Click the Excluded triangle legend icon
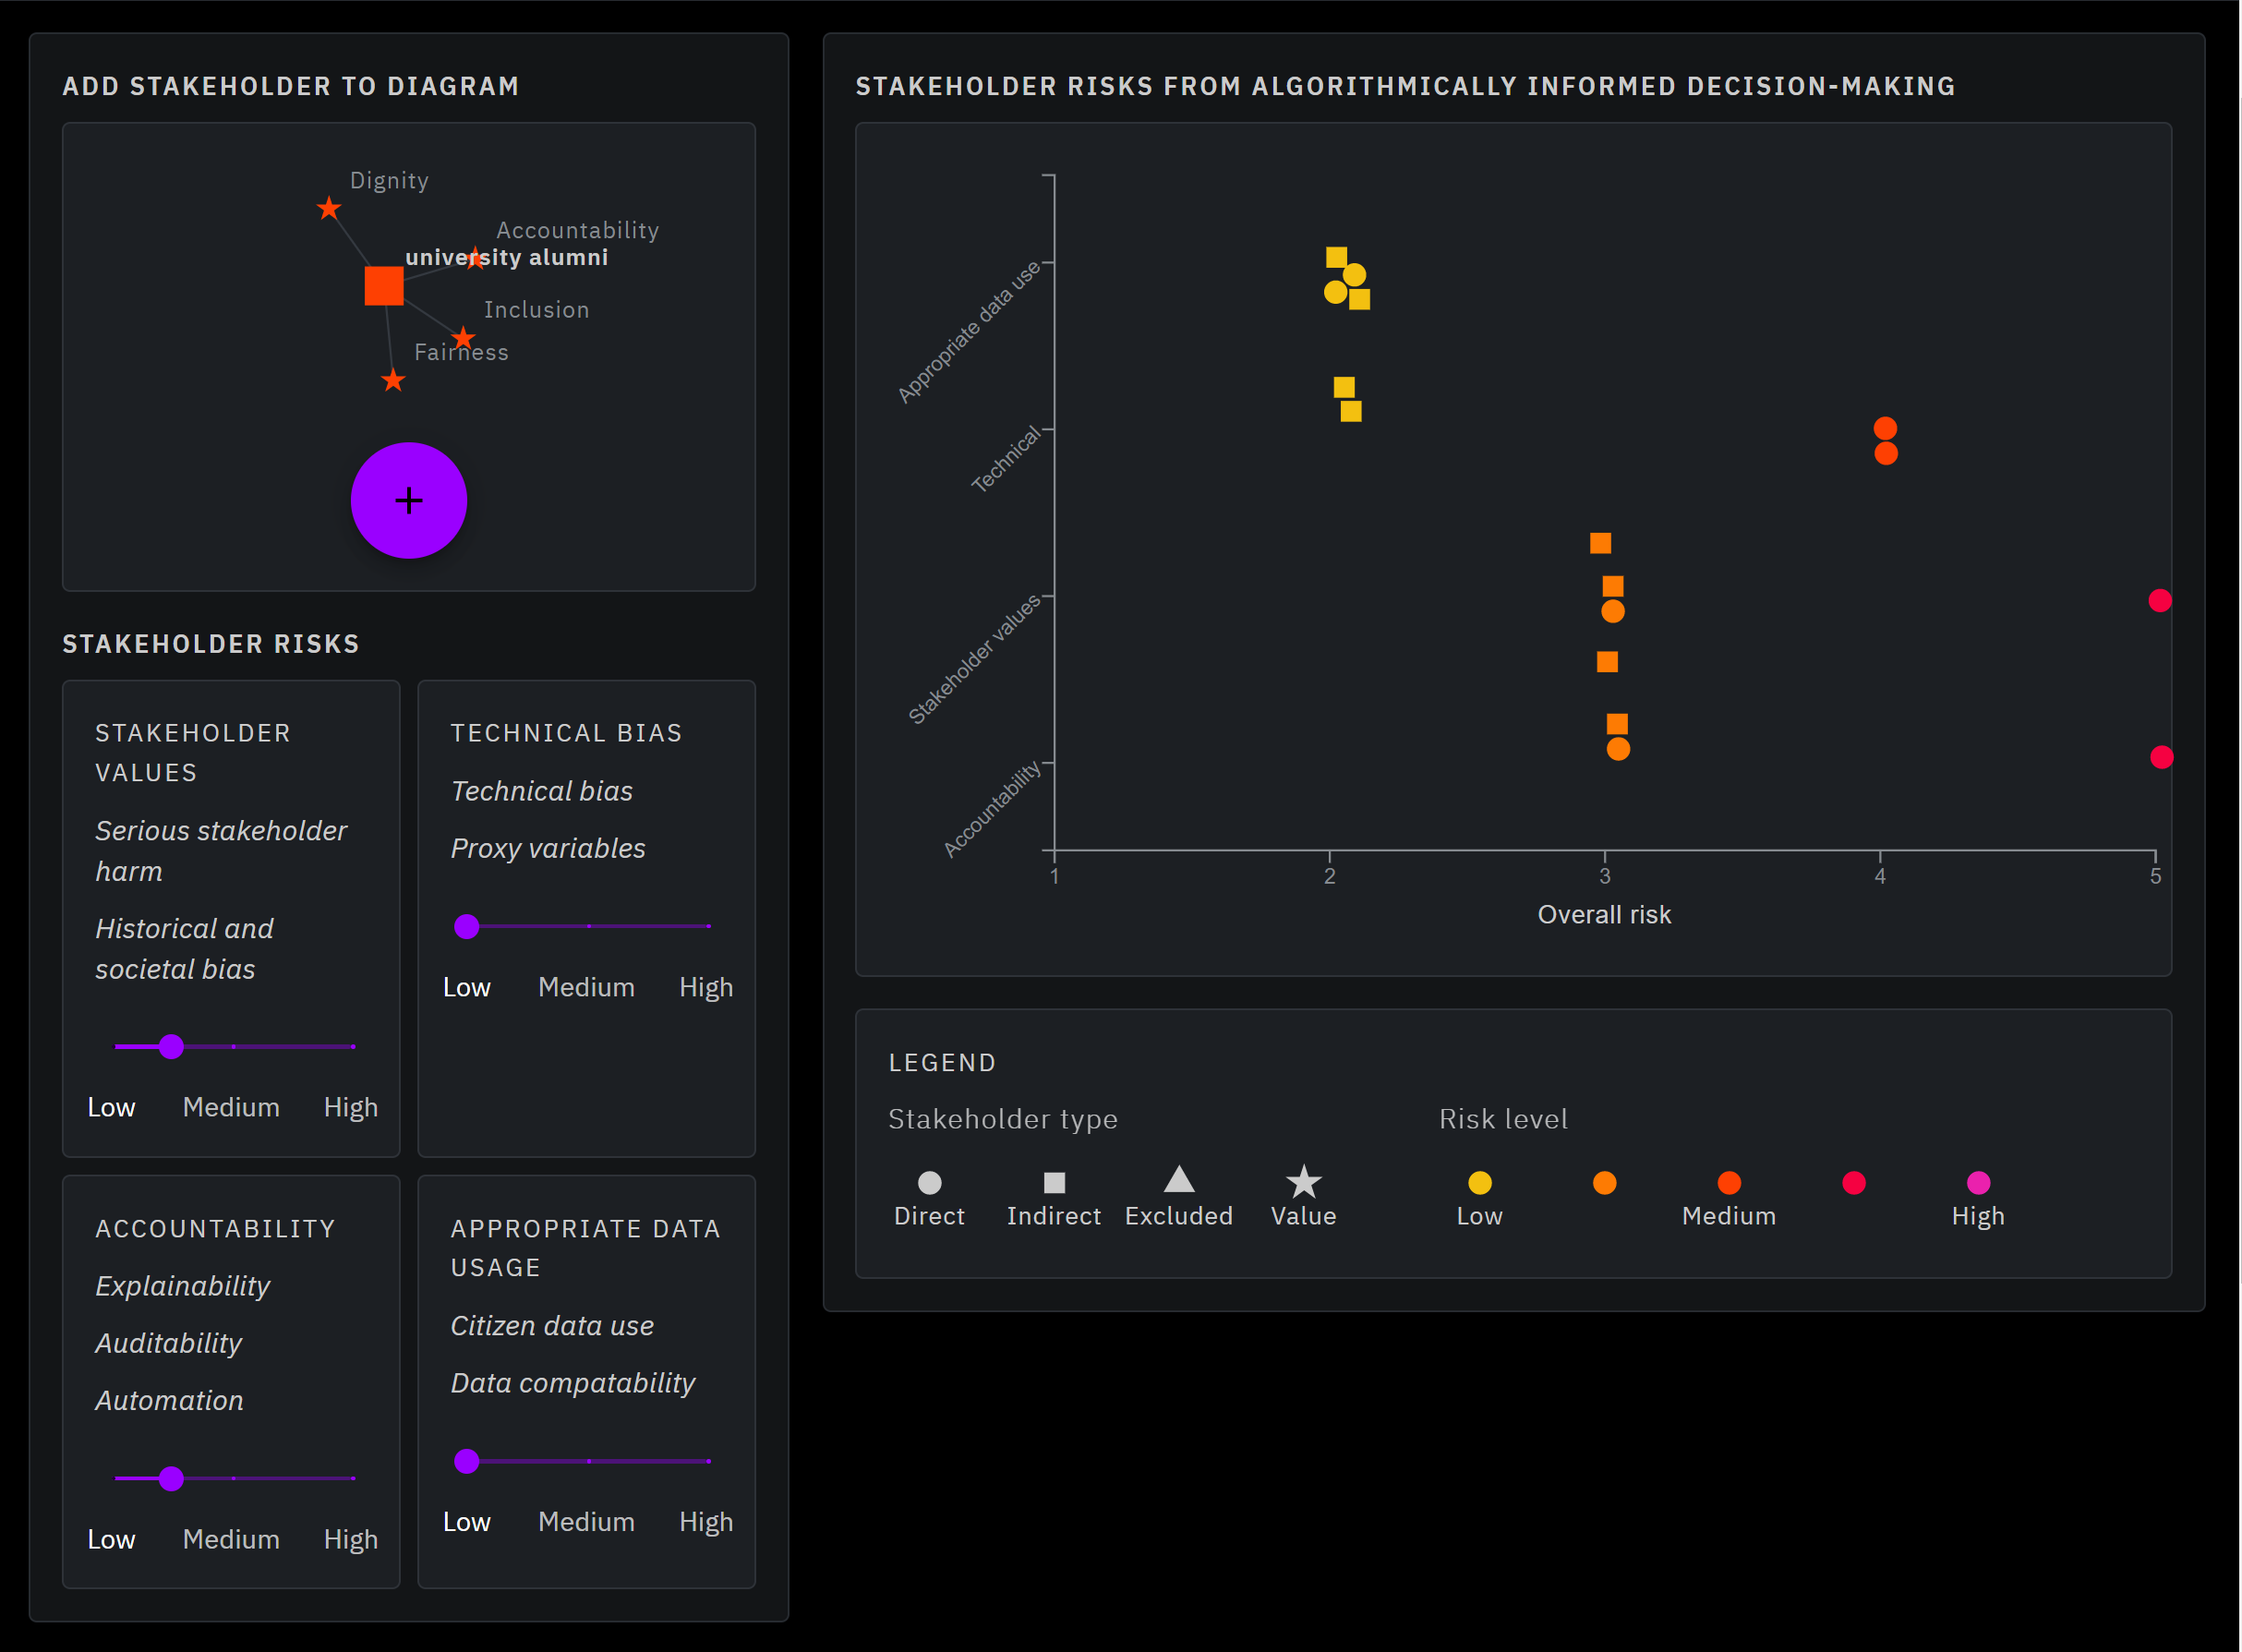The height and width of the screenshot is (1652, 2242). [1178, 1180]
